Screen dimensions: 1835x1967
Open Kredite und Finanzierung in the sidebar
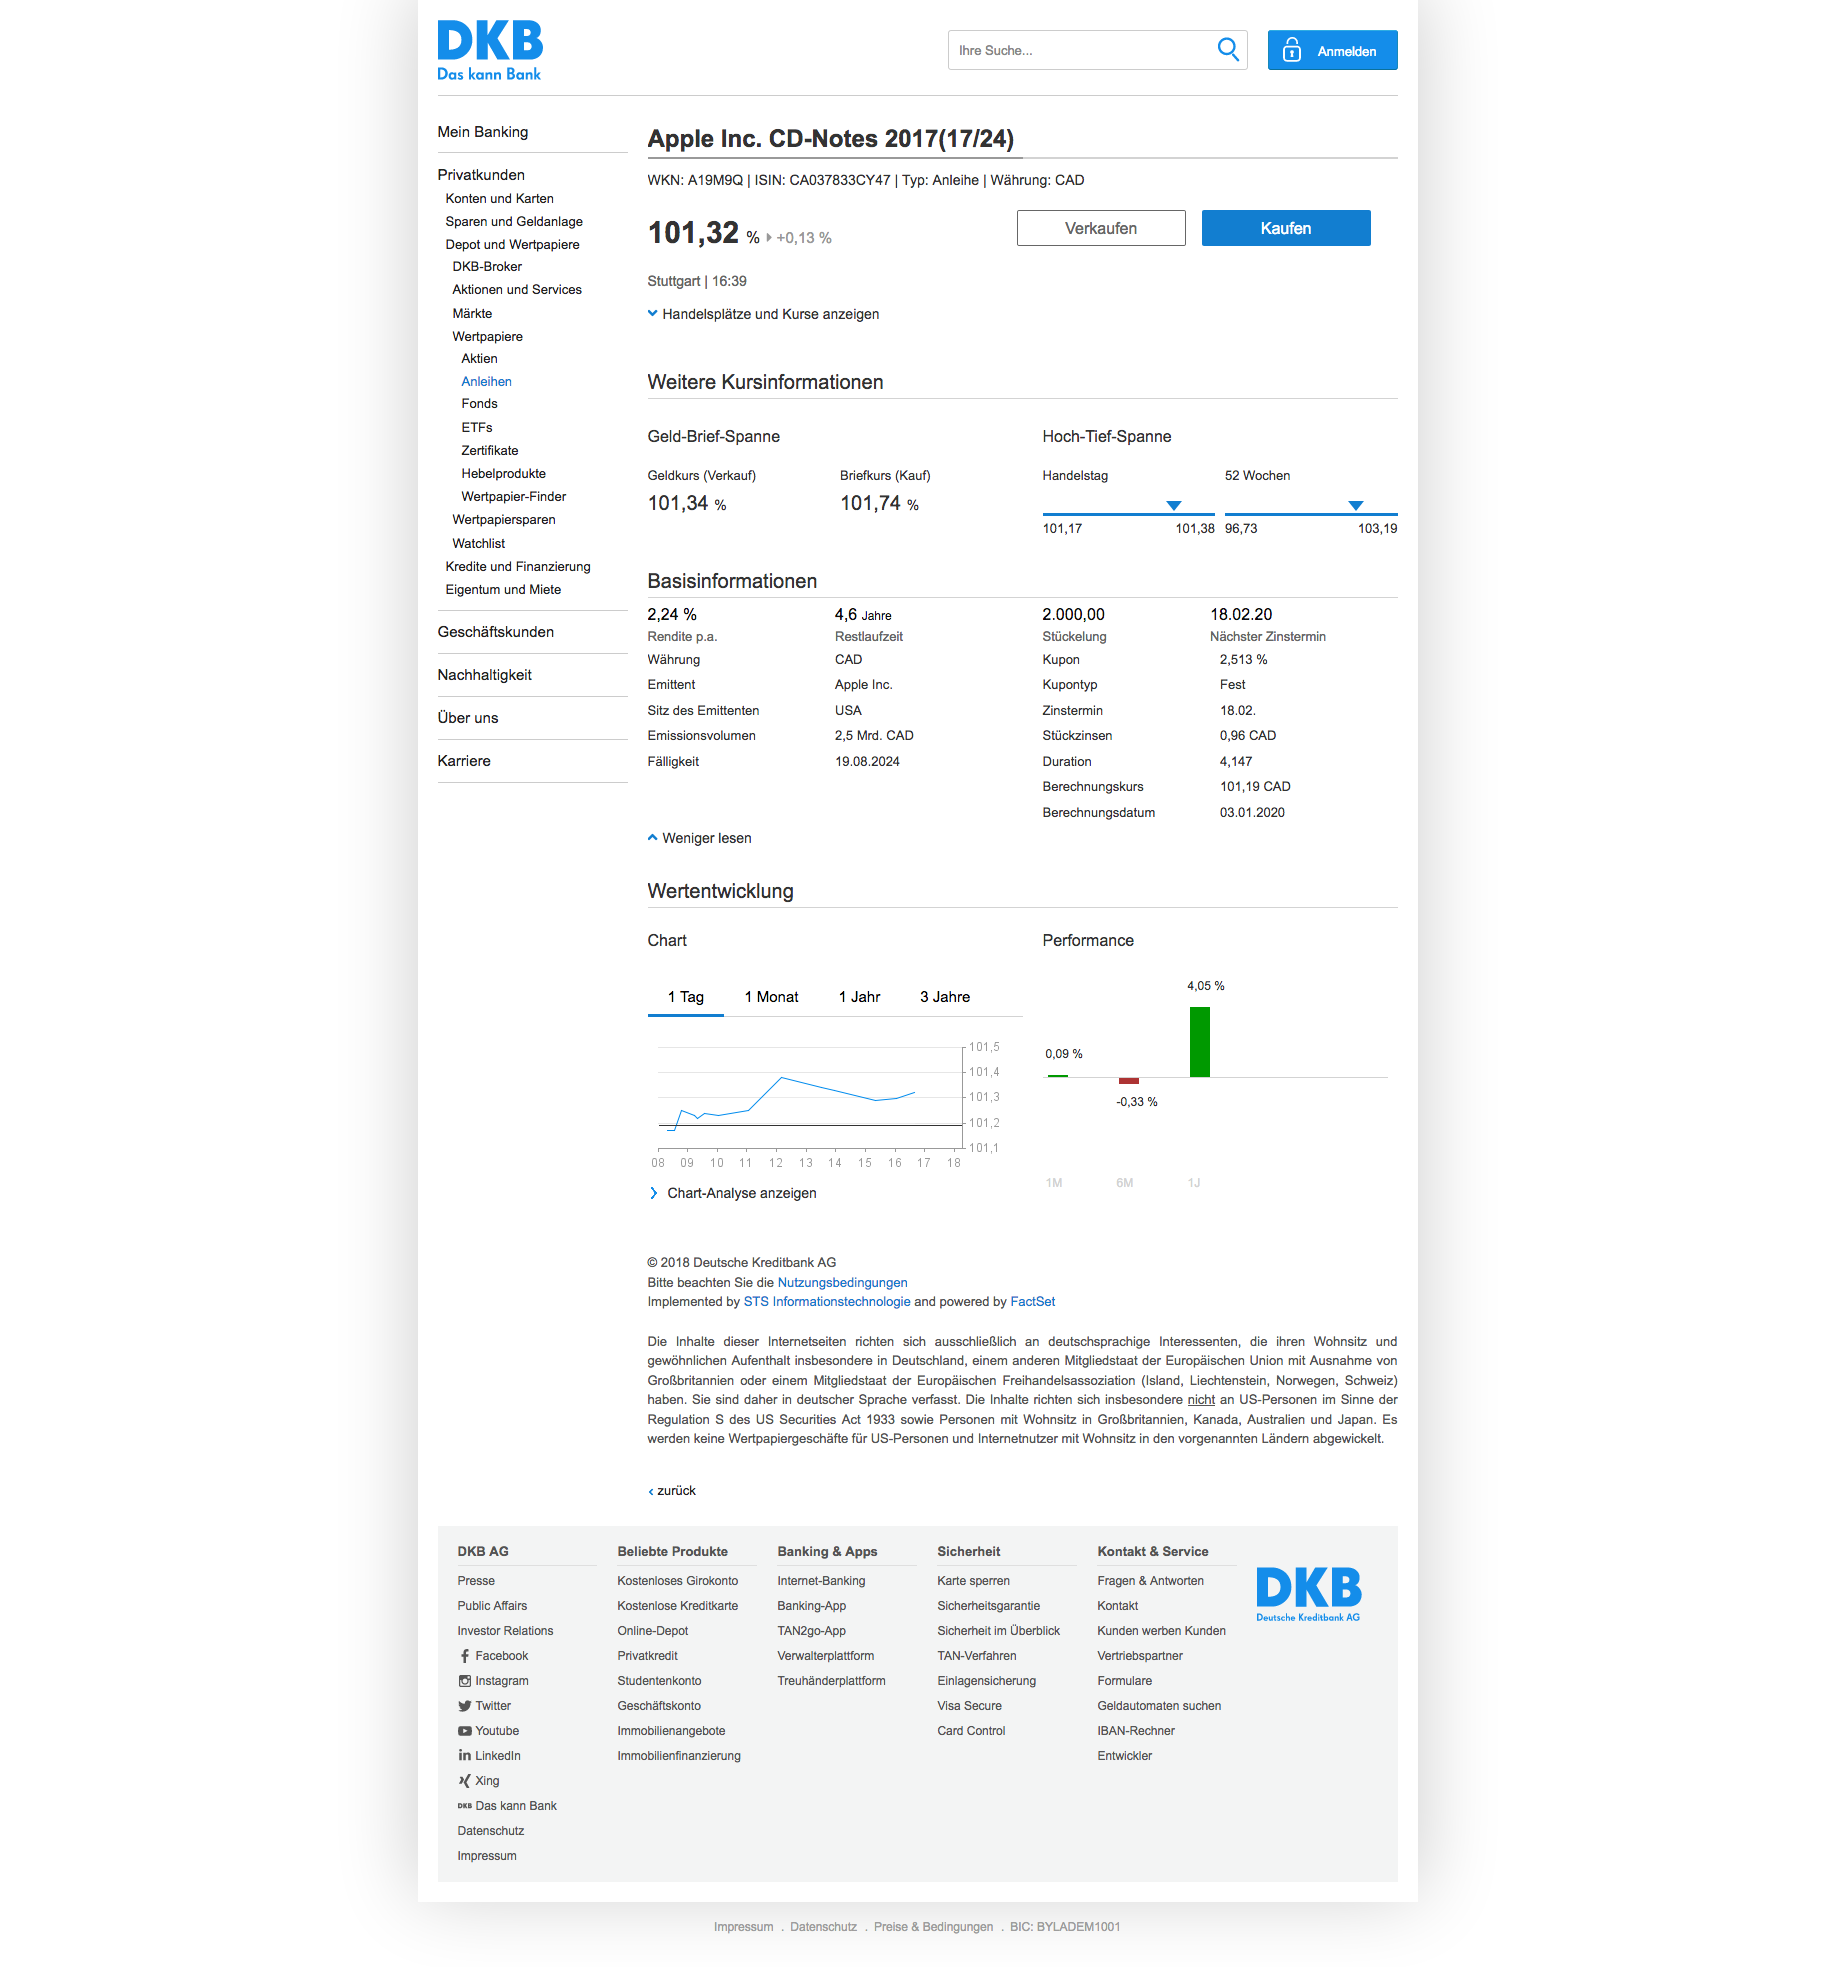518,567
